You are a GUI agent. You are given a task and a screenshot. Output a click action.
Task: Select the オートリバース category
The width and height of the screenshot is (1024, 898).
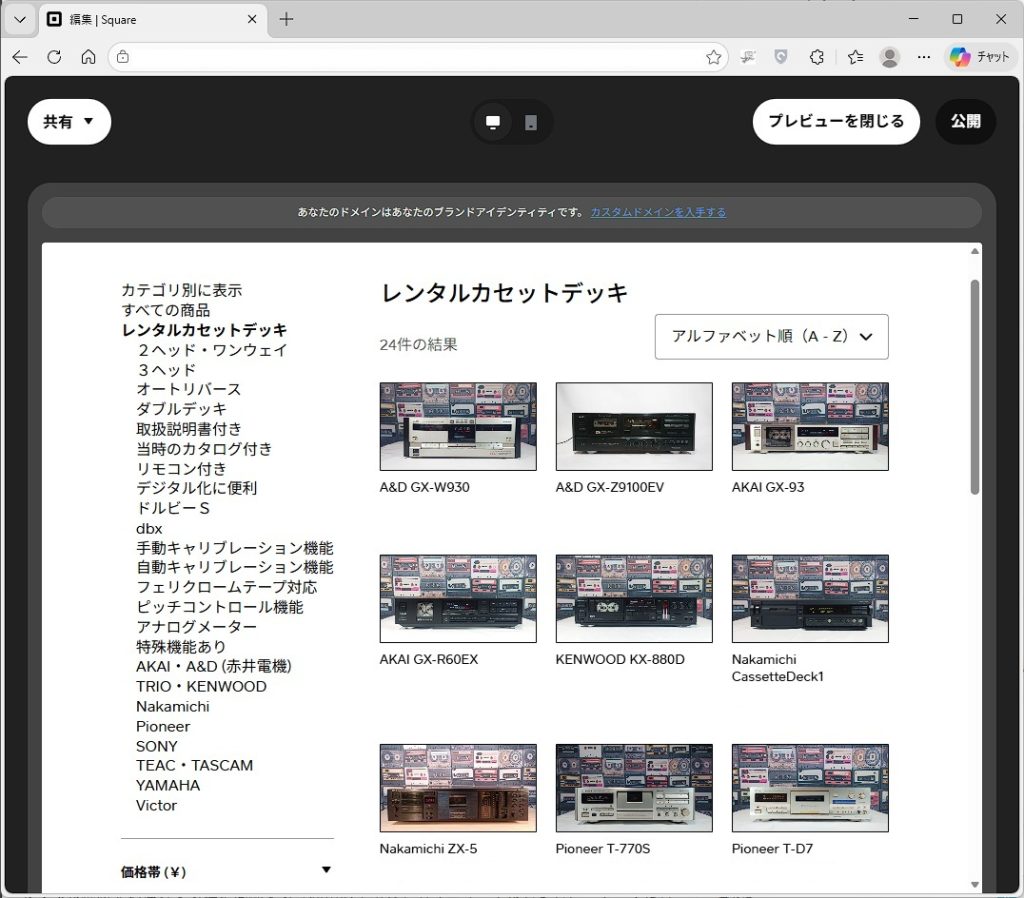tap(188, 389)
